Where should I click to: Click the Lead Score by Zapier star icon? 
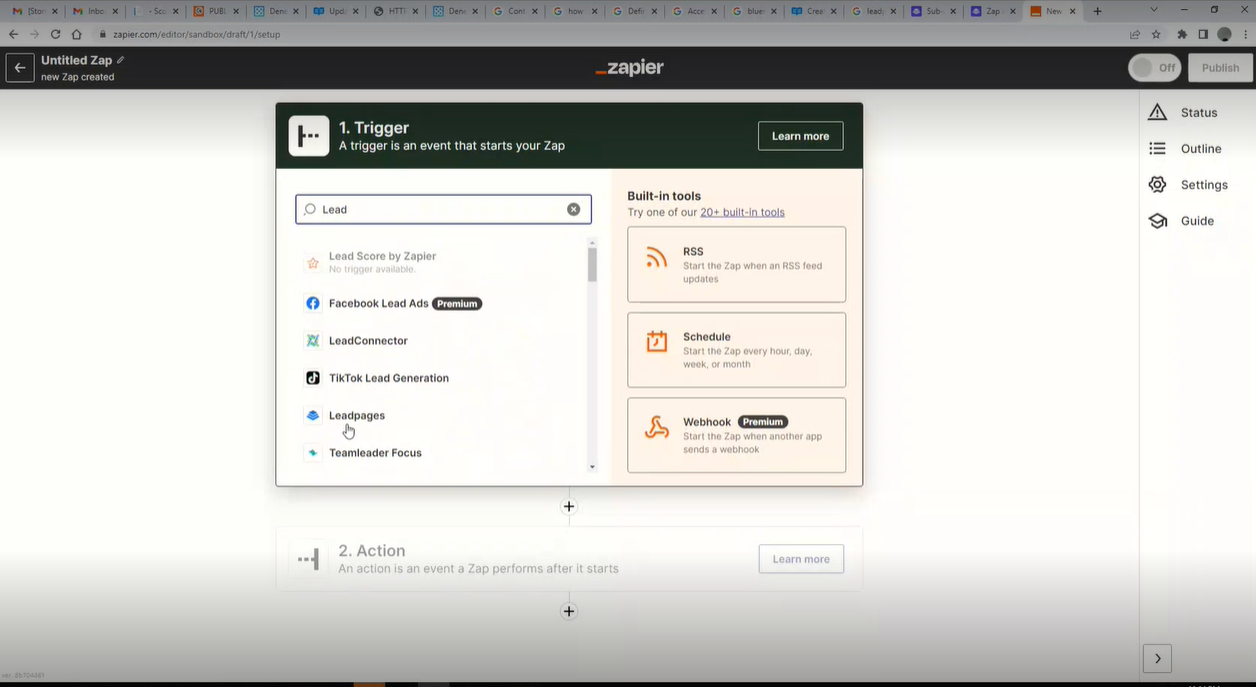tap(313, 263)
